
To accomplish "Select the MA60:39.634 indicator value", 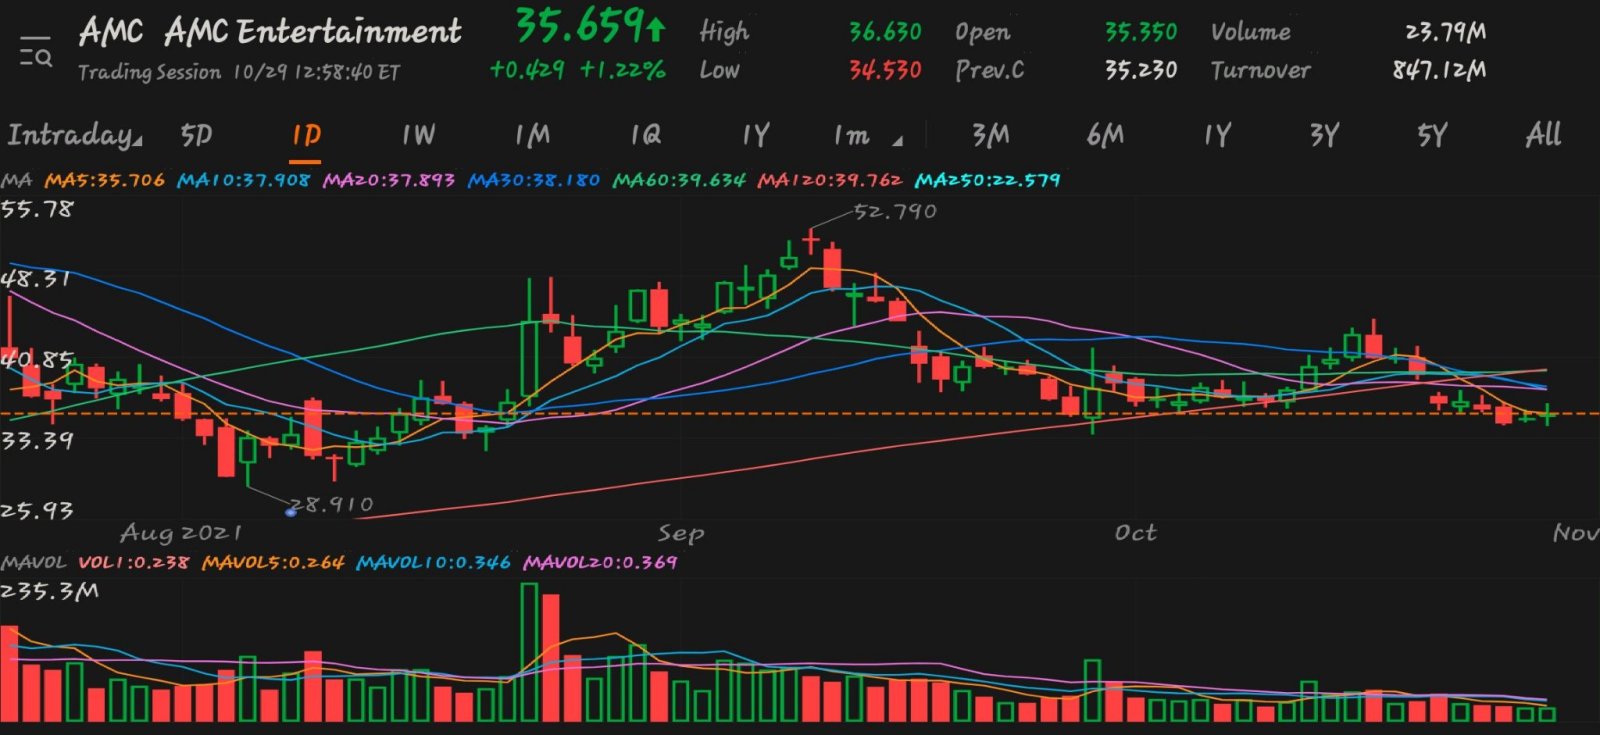I will click(x=679, y=180).
